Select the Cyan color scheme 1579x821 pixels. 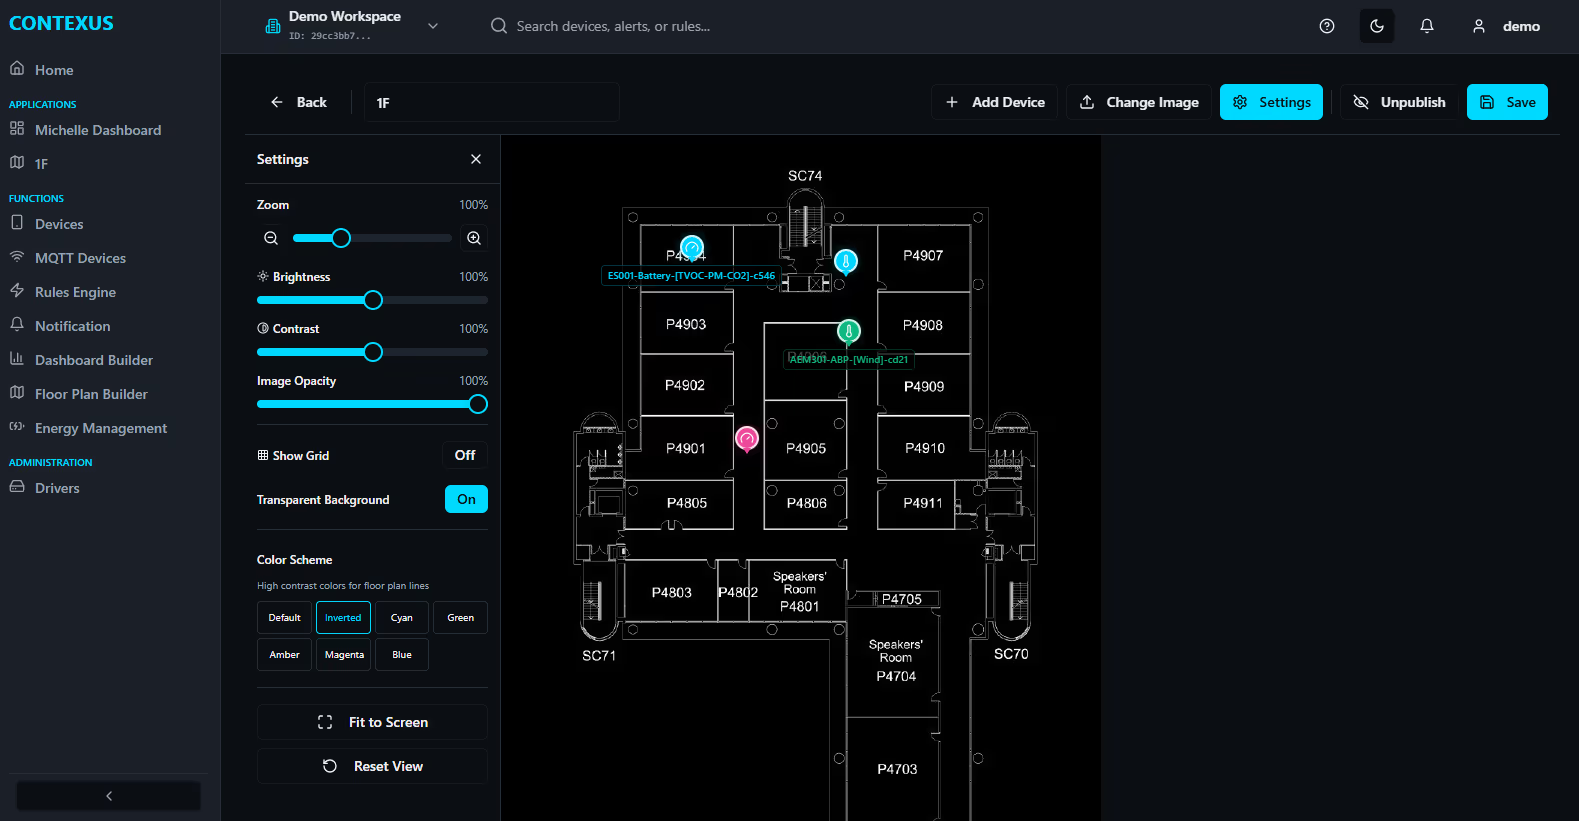click(x=402, y=618)
